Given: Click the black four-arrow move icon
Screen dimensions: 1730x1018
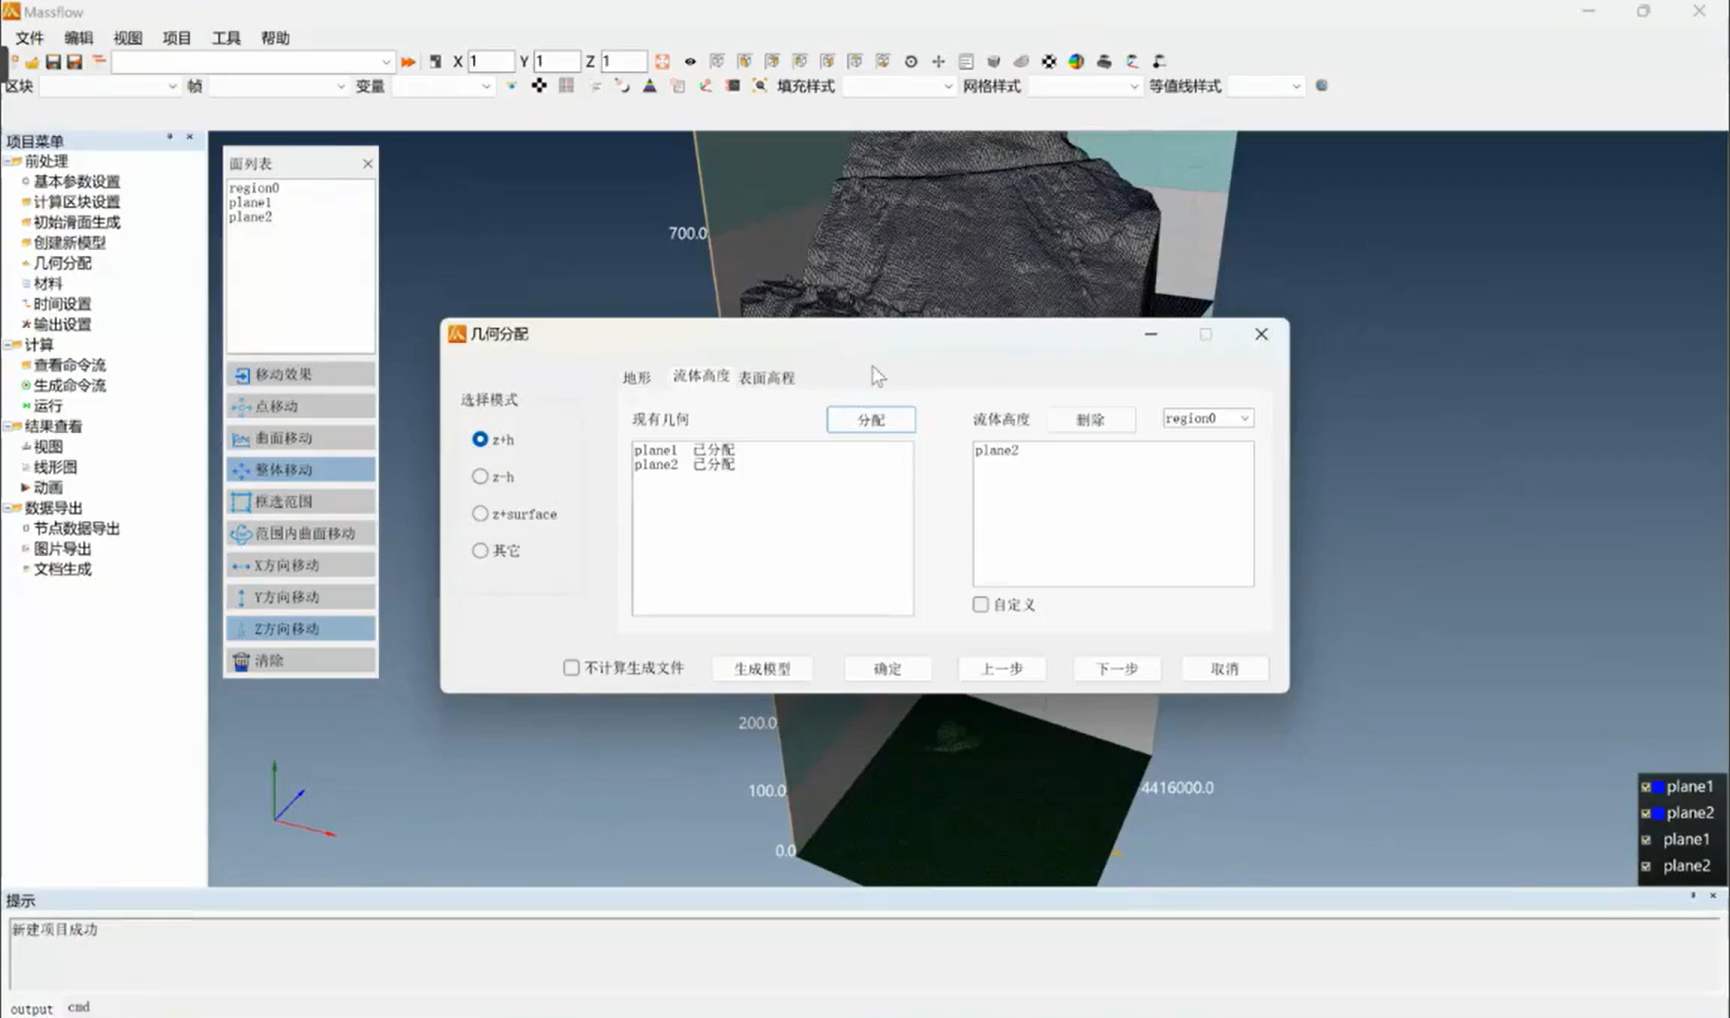Looking at the screenshot, I should click(539, 86).
